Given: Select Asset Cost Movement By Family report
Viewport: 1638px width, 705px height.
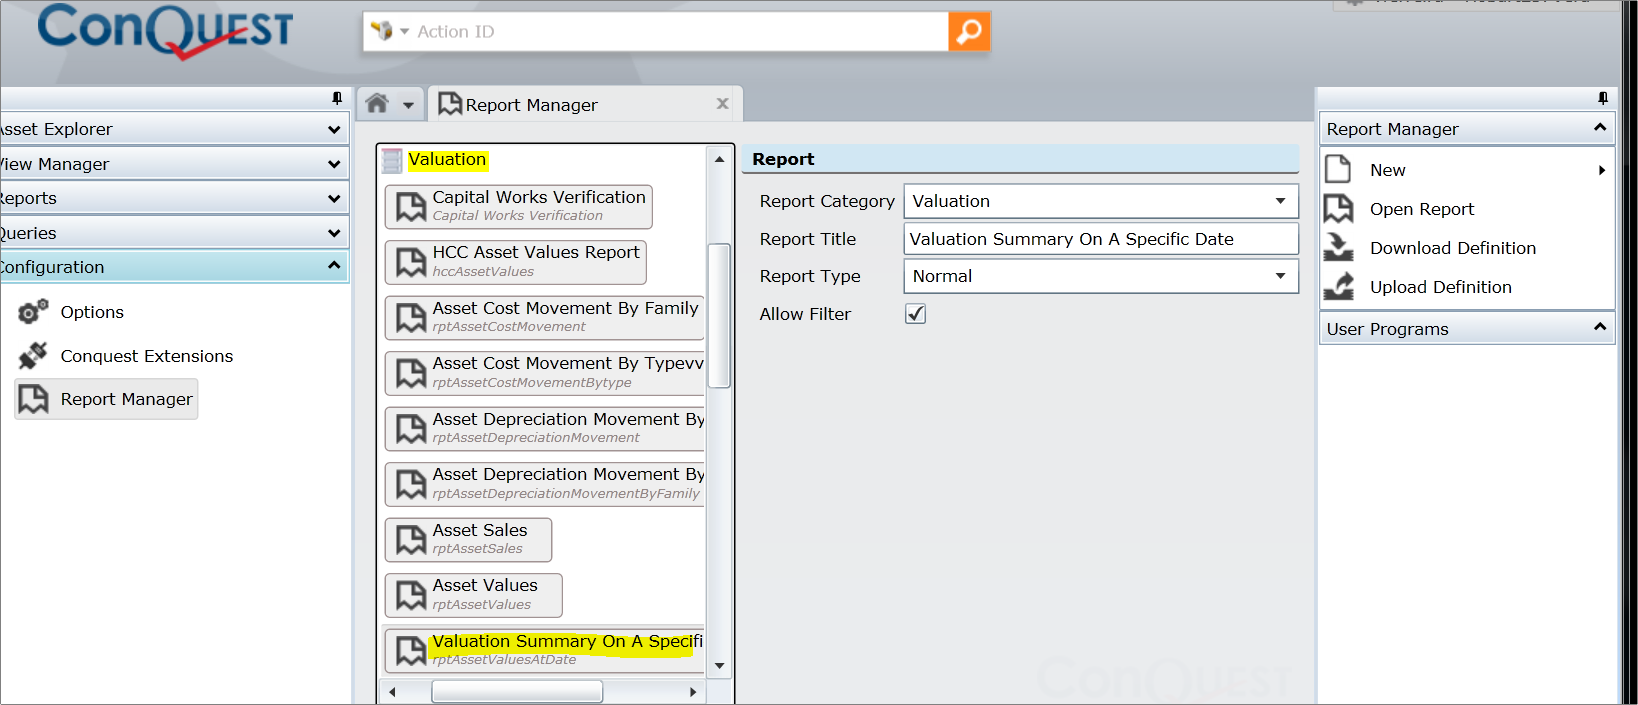Looking at the screenshot, I should coord(545,317).
